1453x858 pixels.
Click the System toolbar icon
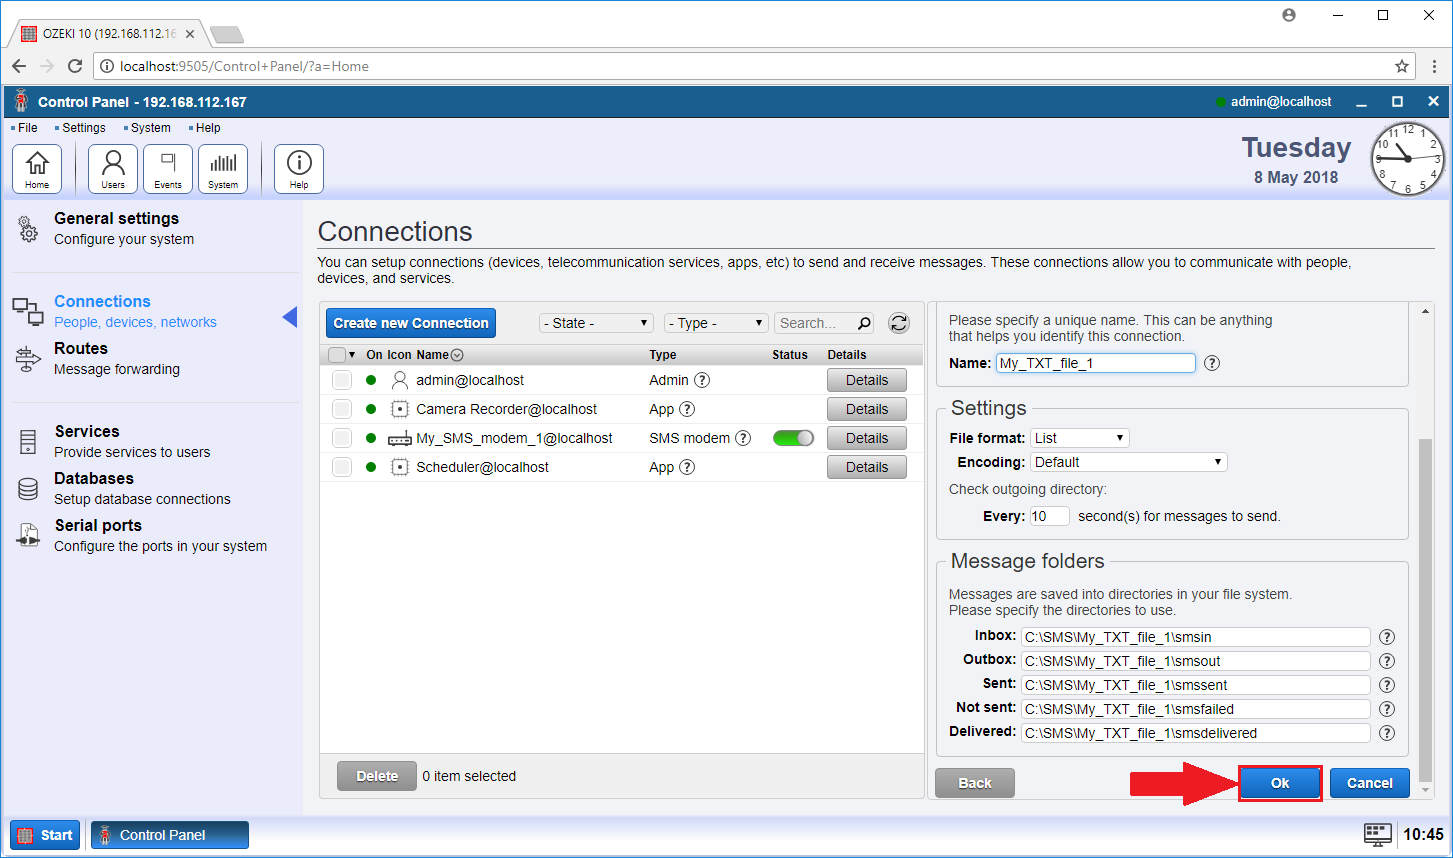[223, 168]
